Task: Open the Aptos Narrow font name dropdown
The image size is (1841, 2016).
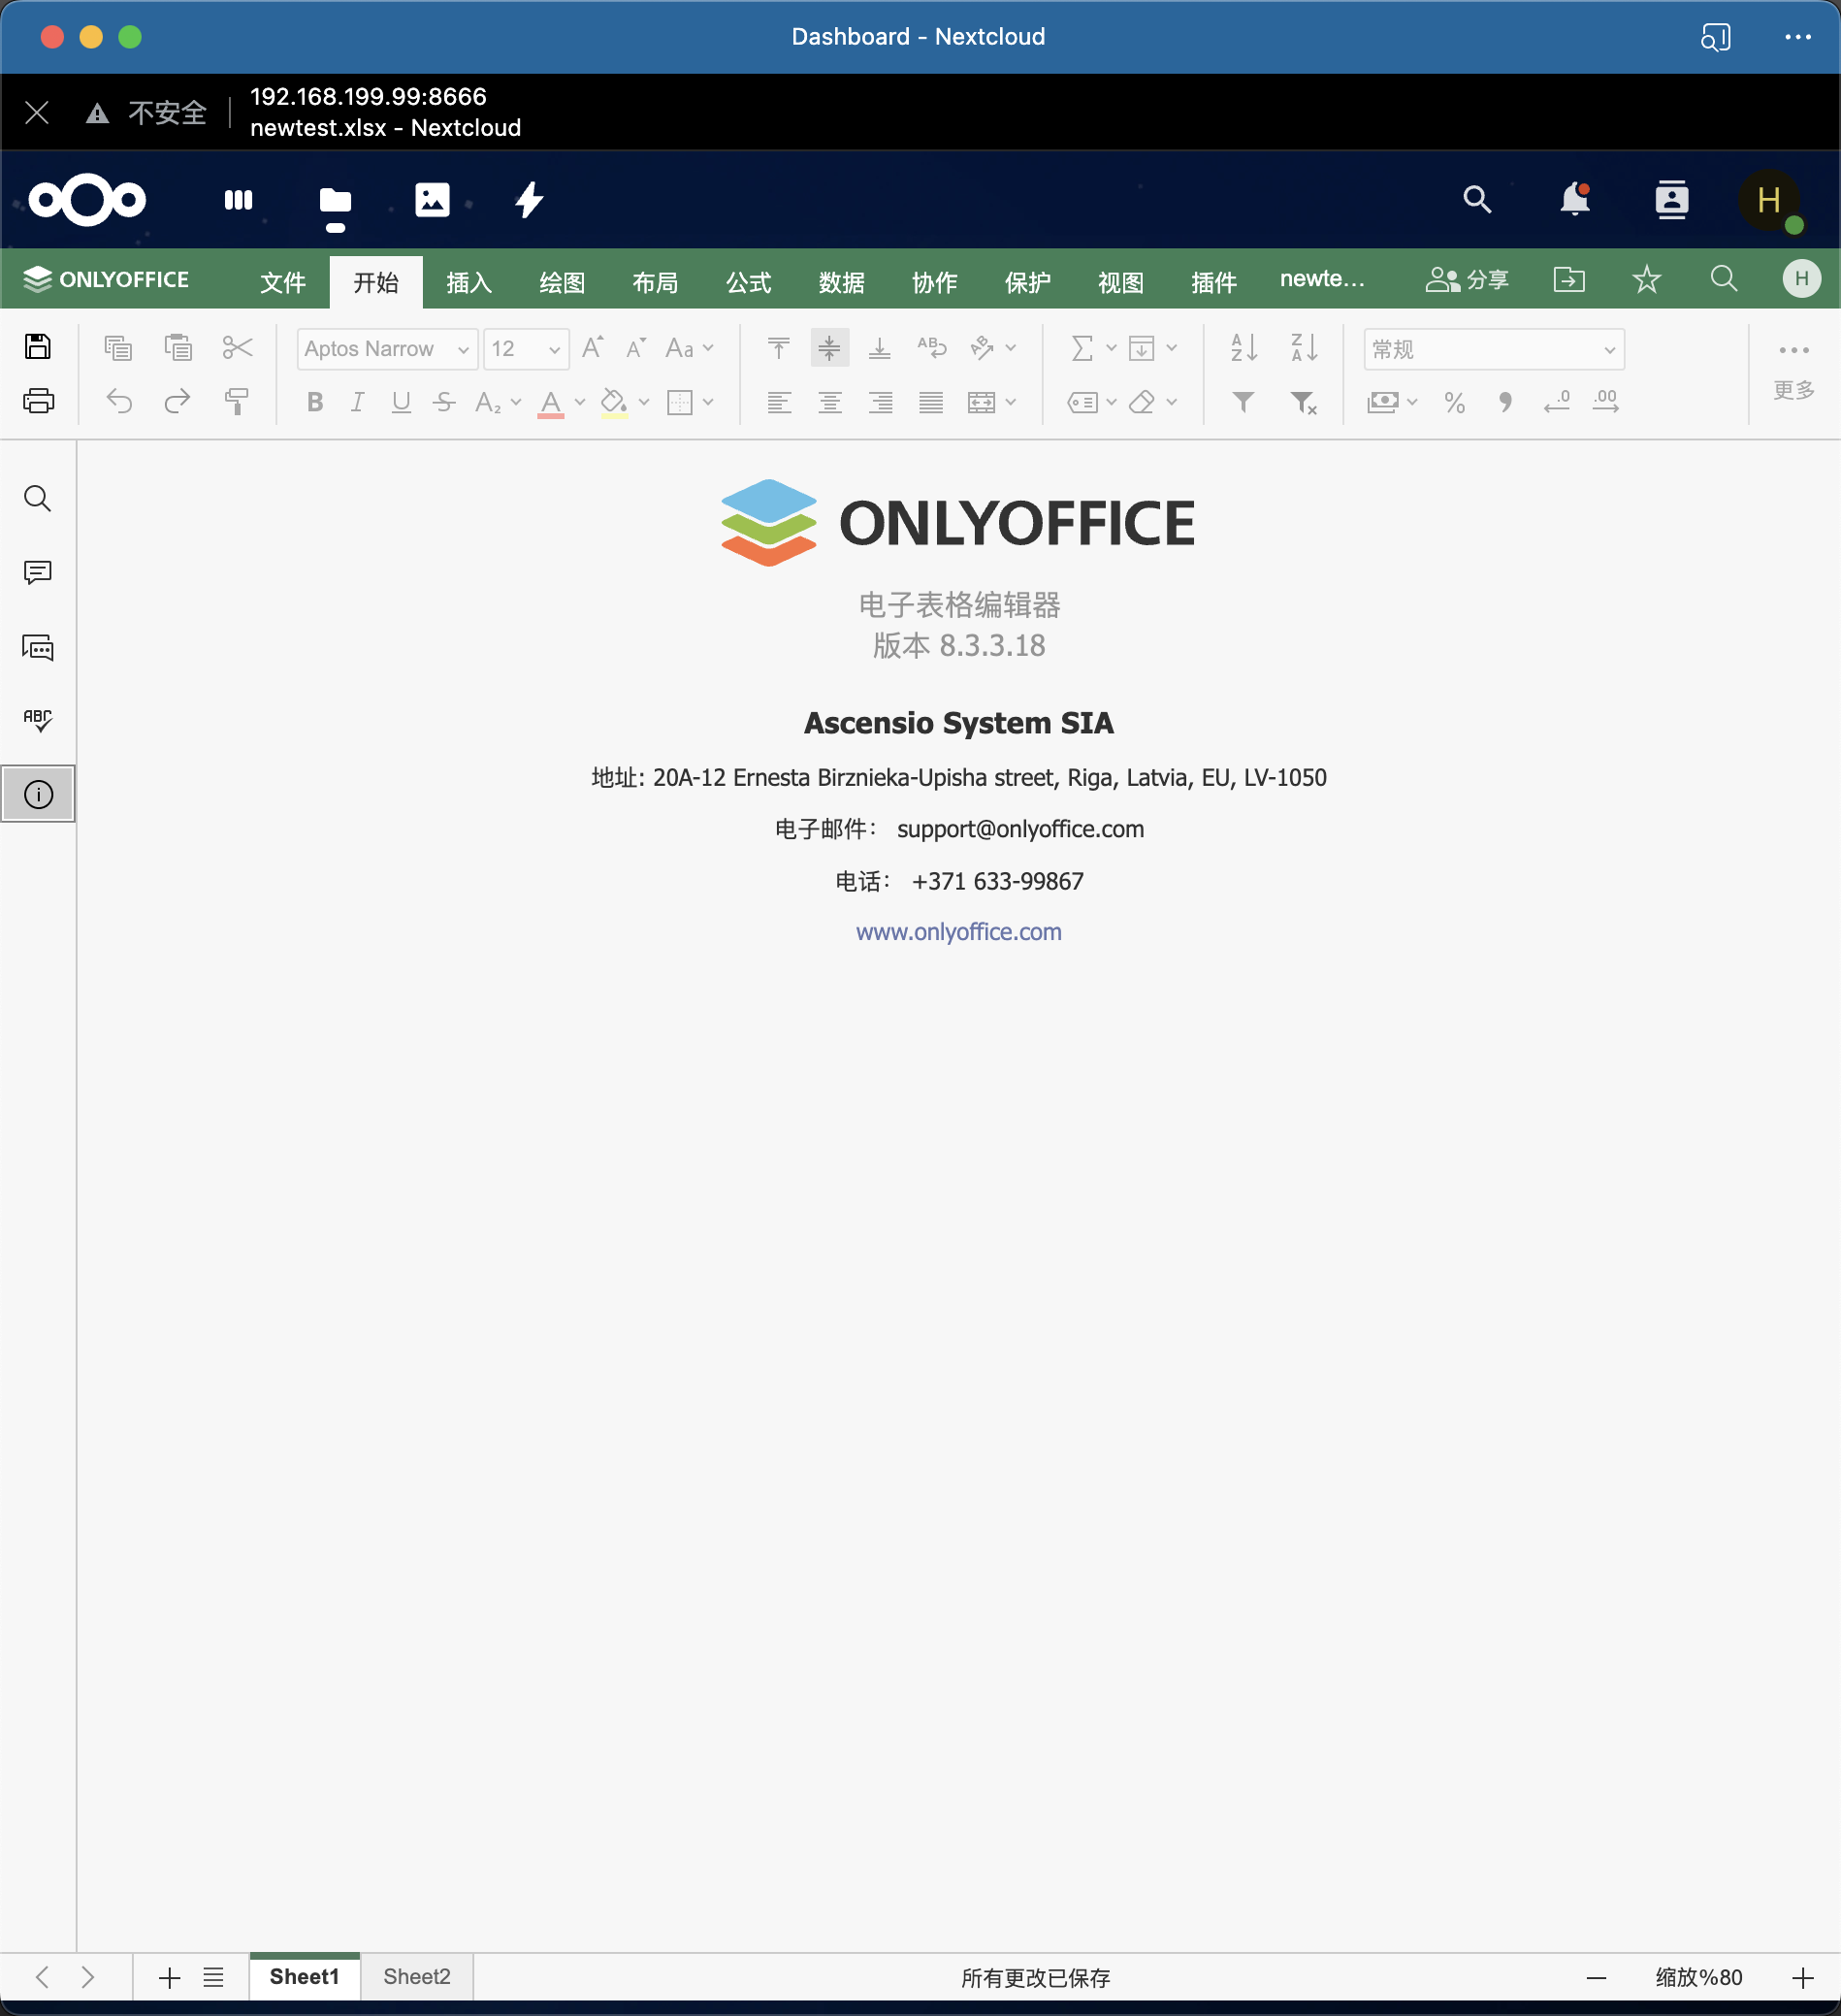Action: [463, 349]
